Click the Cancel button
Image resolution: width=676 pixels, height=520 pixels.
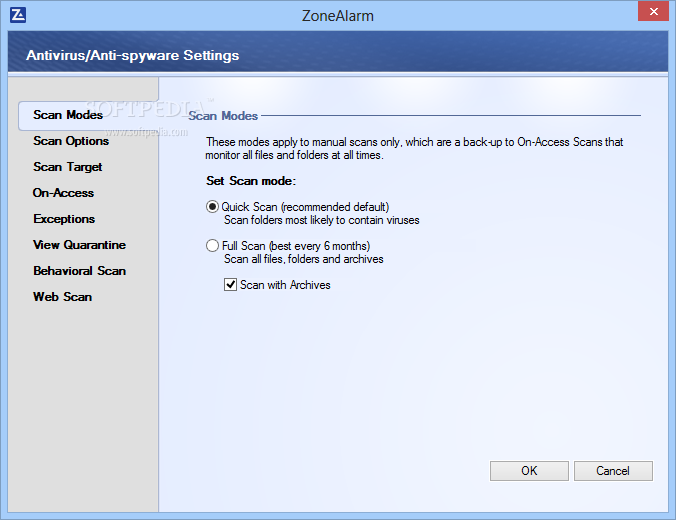(613, 471)
